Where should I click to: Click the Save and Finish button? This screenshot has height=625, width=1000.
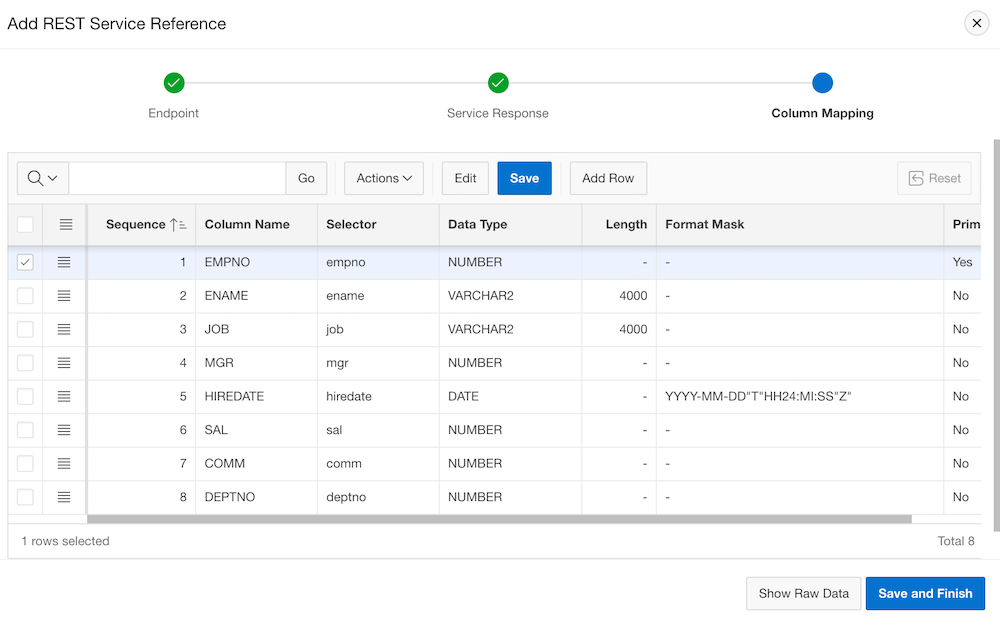[x=925, y=593]
